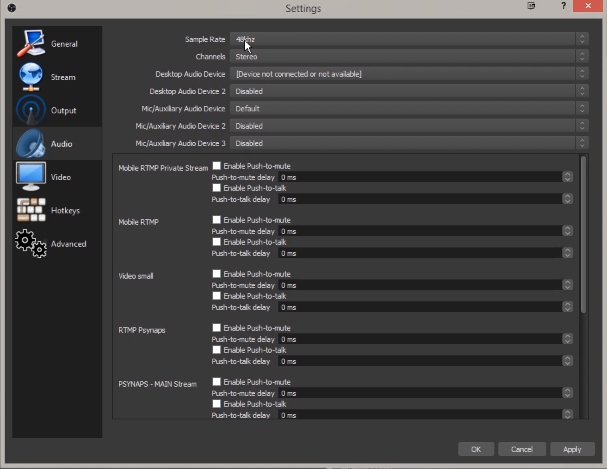Switch to the Advanced settings tab label
Screen dimensions: 607x469
[69, 244]
